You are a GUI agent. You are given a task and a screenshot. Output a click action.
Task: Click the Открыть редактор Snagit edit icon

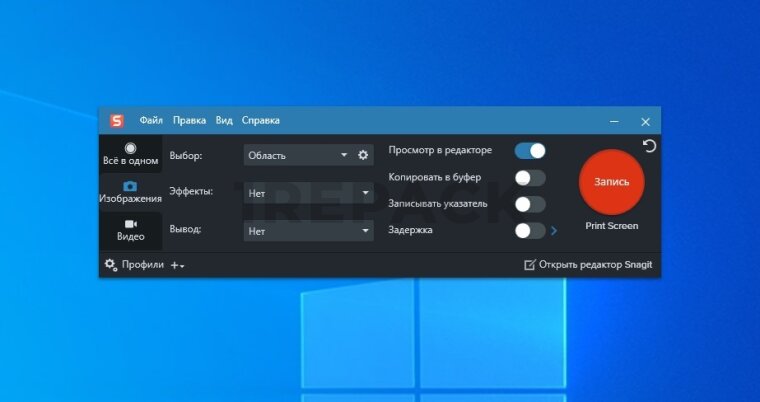530,265
